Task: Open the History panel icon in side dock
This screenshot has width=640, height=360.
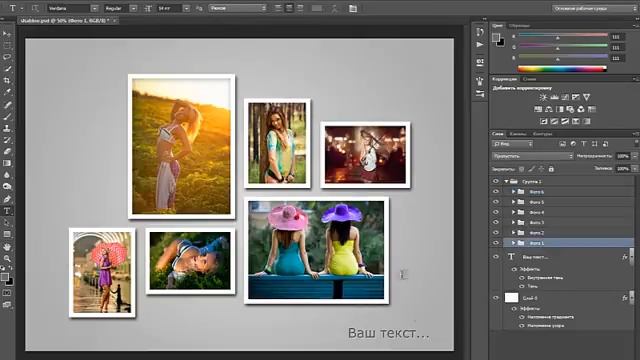Action: [480, 32]
